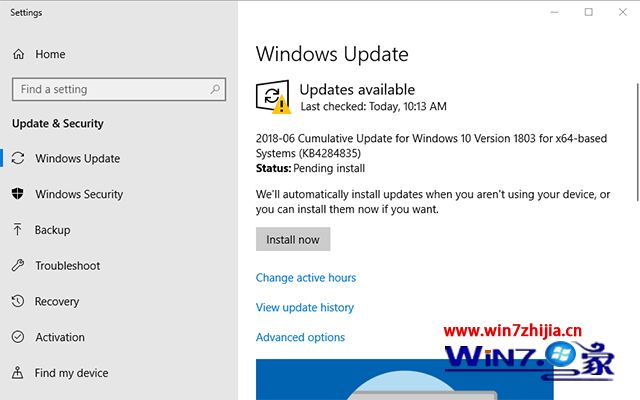640x400 pixels.
Task: Click the KB4284835 cumulative update description
Action: (431, 146)
